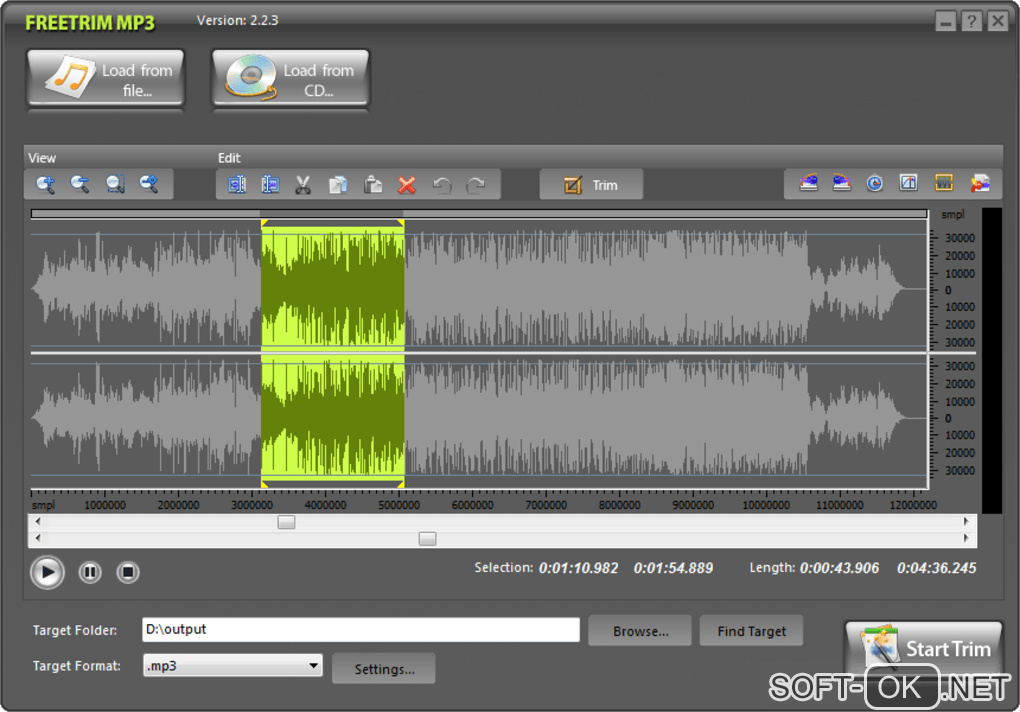The width and height of the screenshot is (1020, 712).
Task: Click the first effects icon in right toolbar
Action: [809, 183]
